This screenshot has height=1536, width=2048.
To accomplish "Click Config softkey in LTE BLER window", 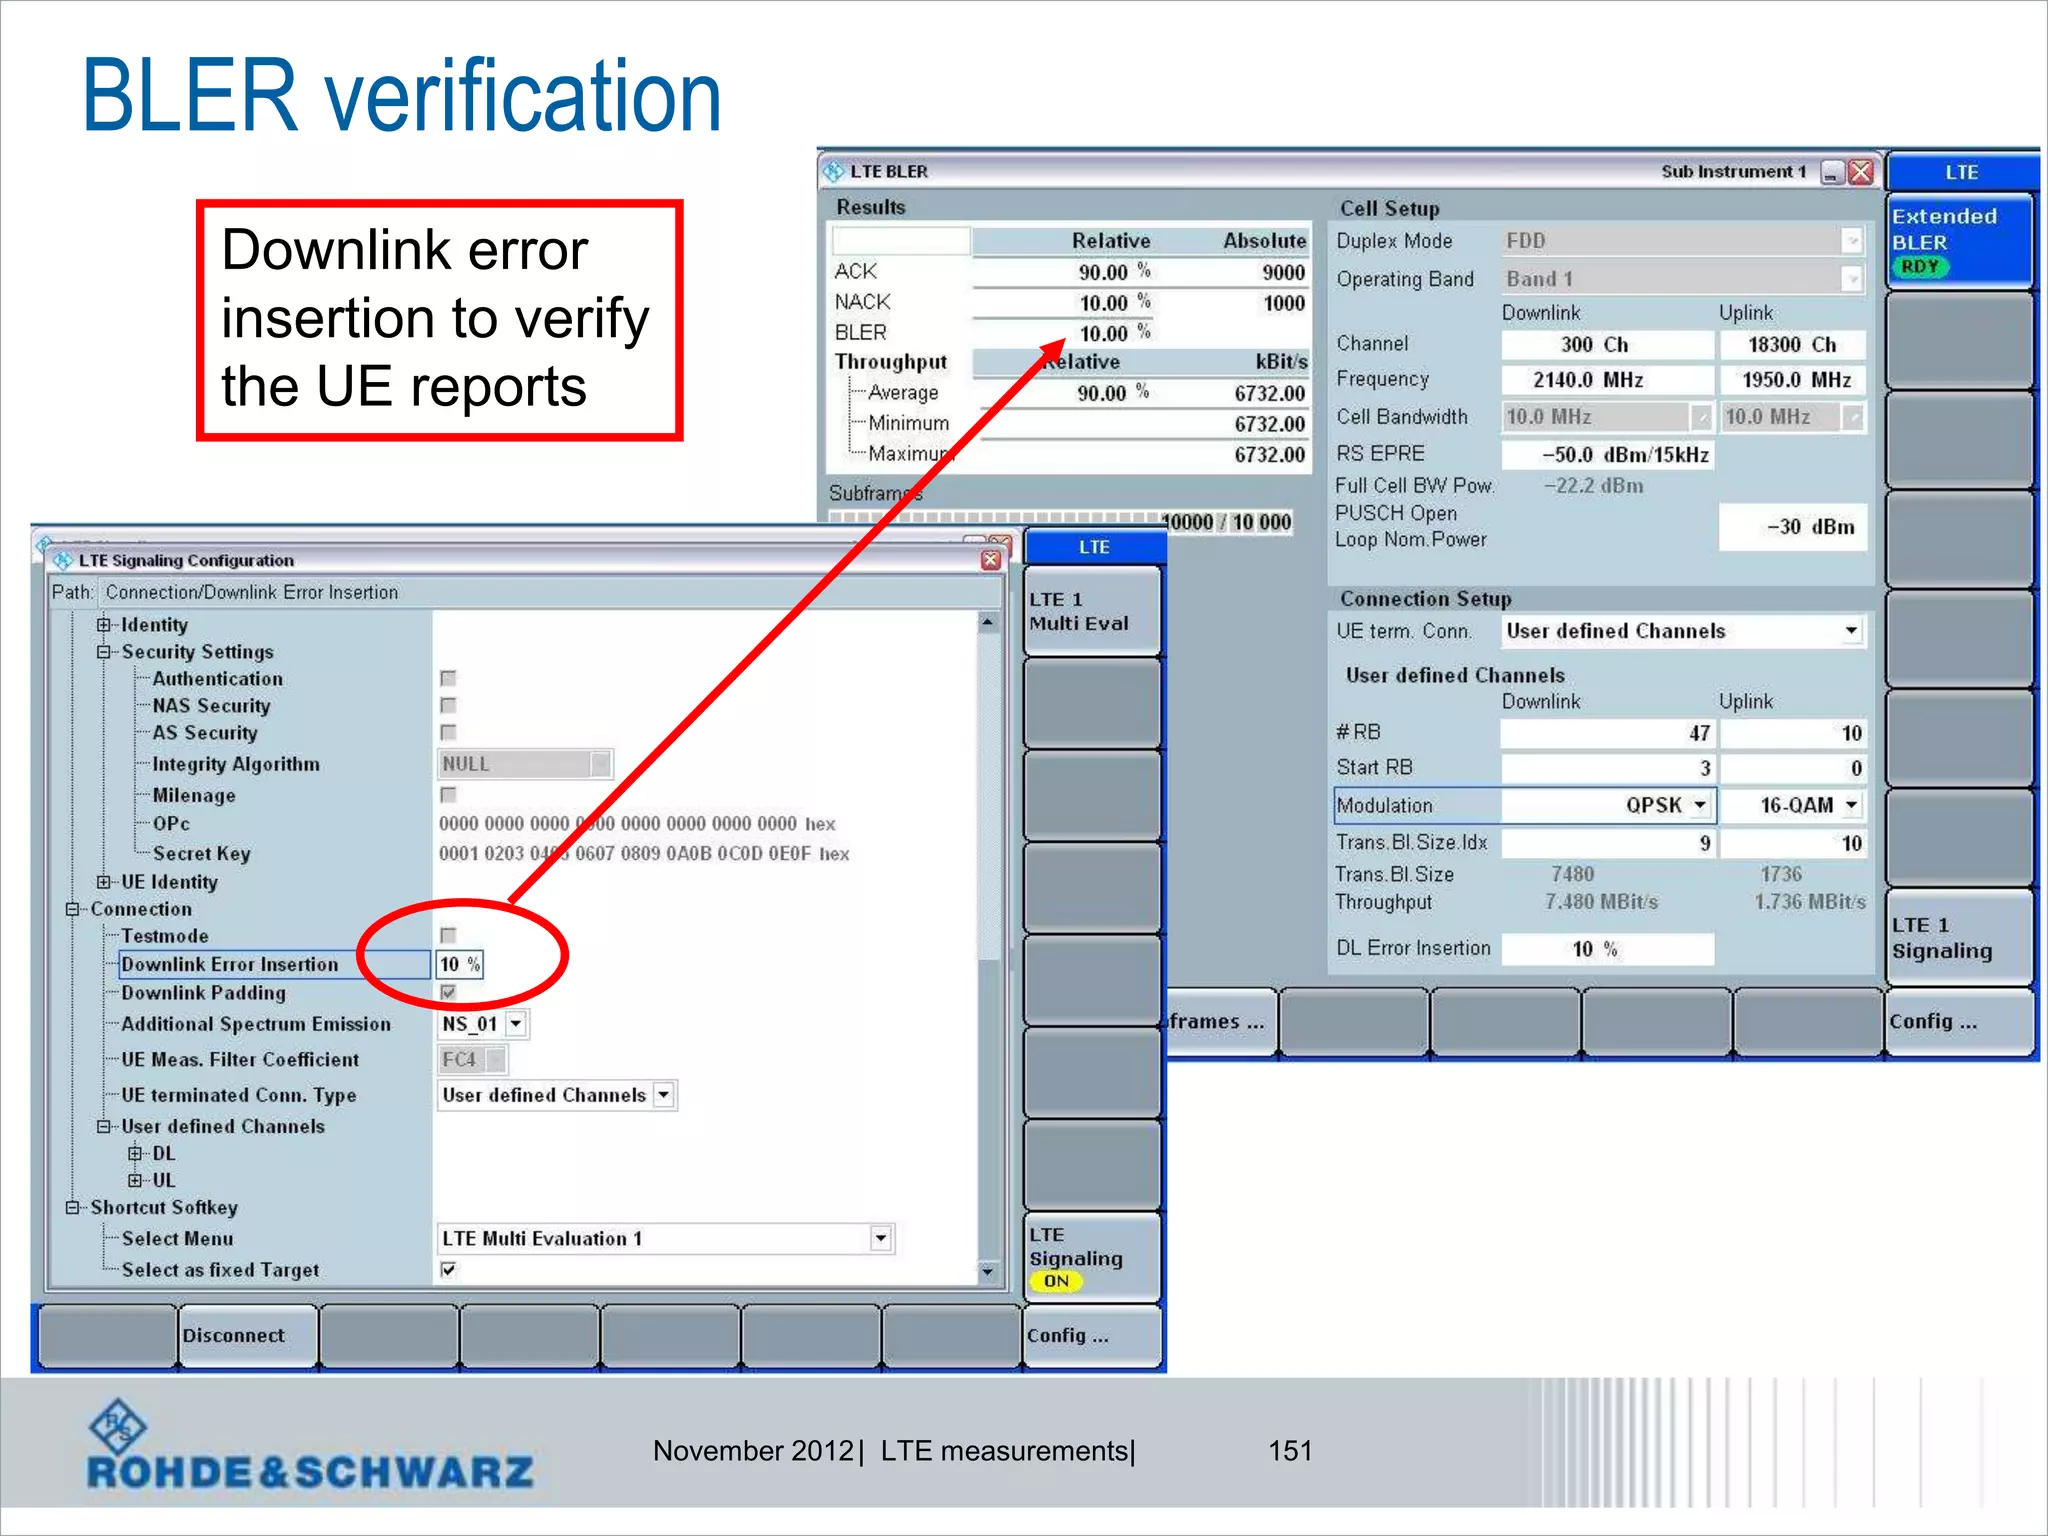I will pyautogui.click(x=1960, y=1022).
